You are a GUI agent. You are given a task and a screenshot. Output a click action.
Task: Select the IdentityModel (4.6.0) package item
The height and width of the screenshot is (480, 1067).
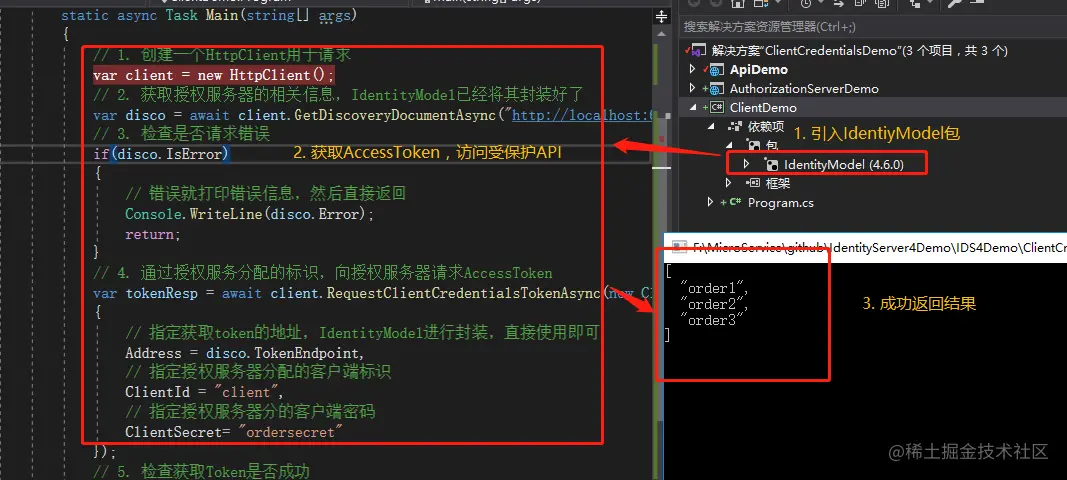click(x=844, y=164)
